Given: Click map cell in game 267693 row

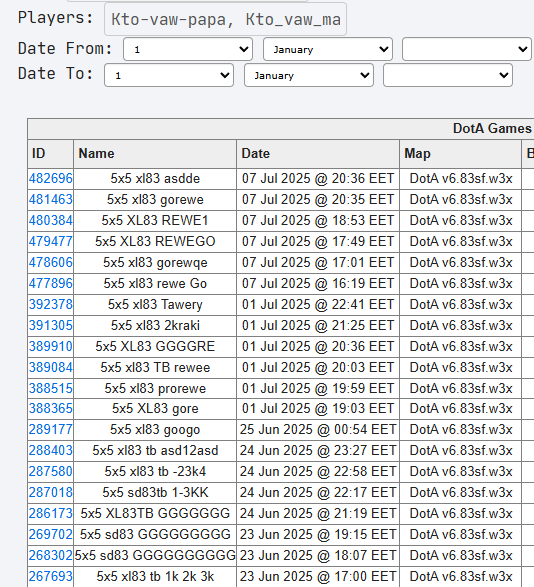Looking at the screenshot, I should pyautogui.click(x=461, y=576).
